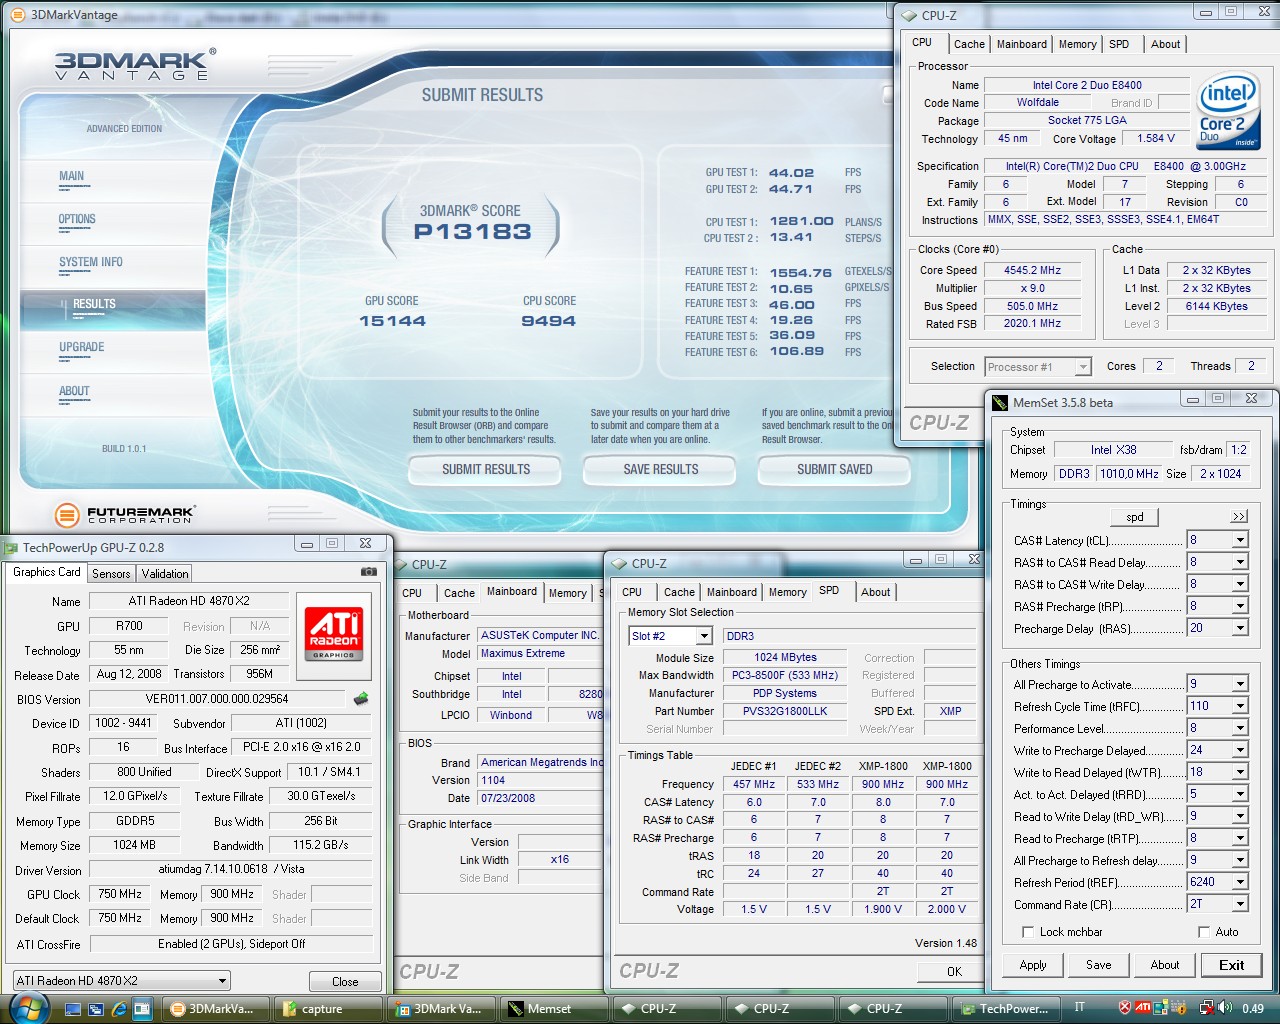Open the Memory tab in the CPU-Z SPD window
Image resolution: width=1280 pixels, height=1024 pixels.
click(787, 592)
